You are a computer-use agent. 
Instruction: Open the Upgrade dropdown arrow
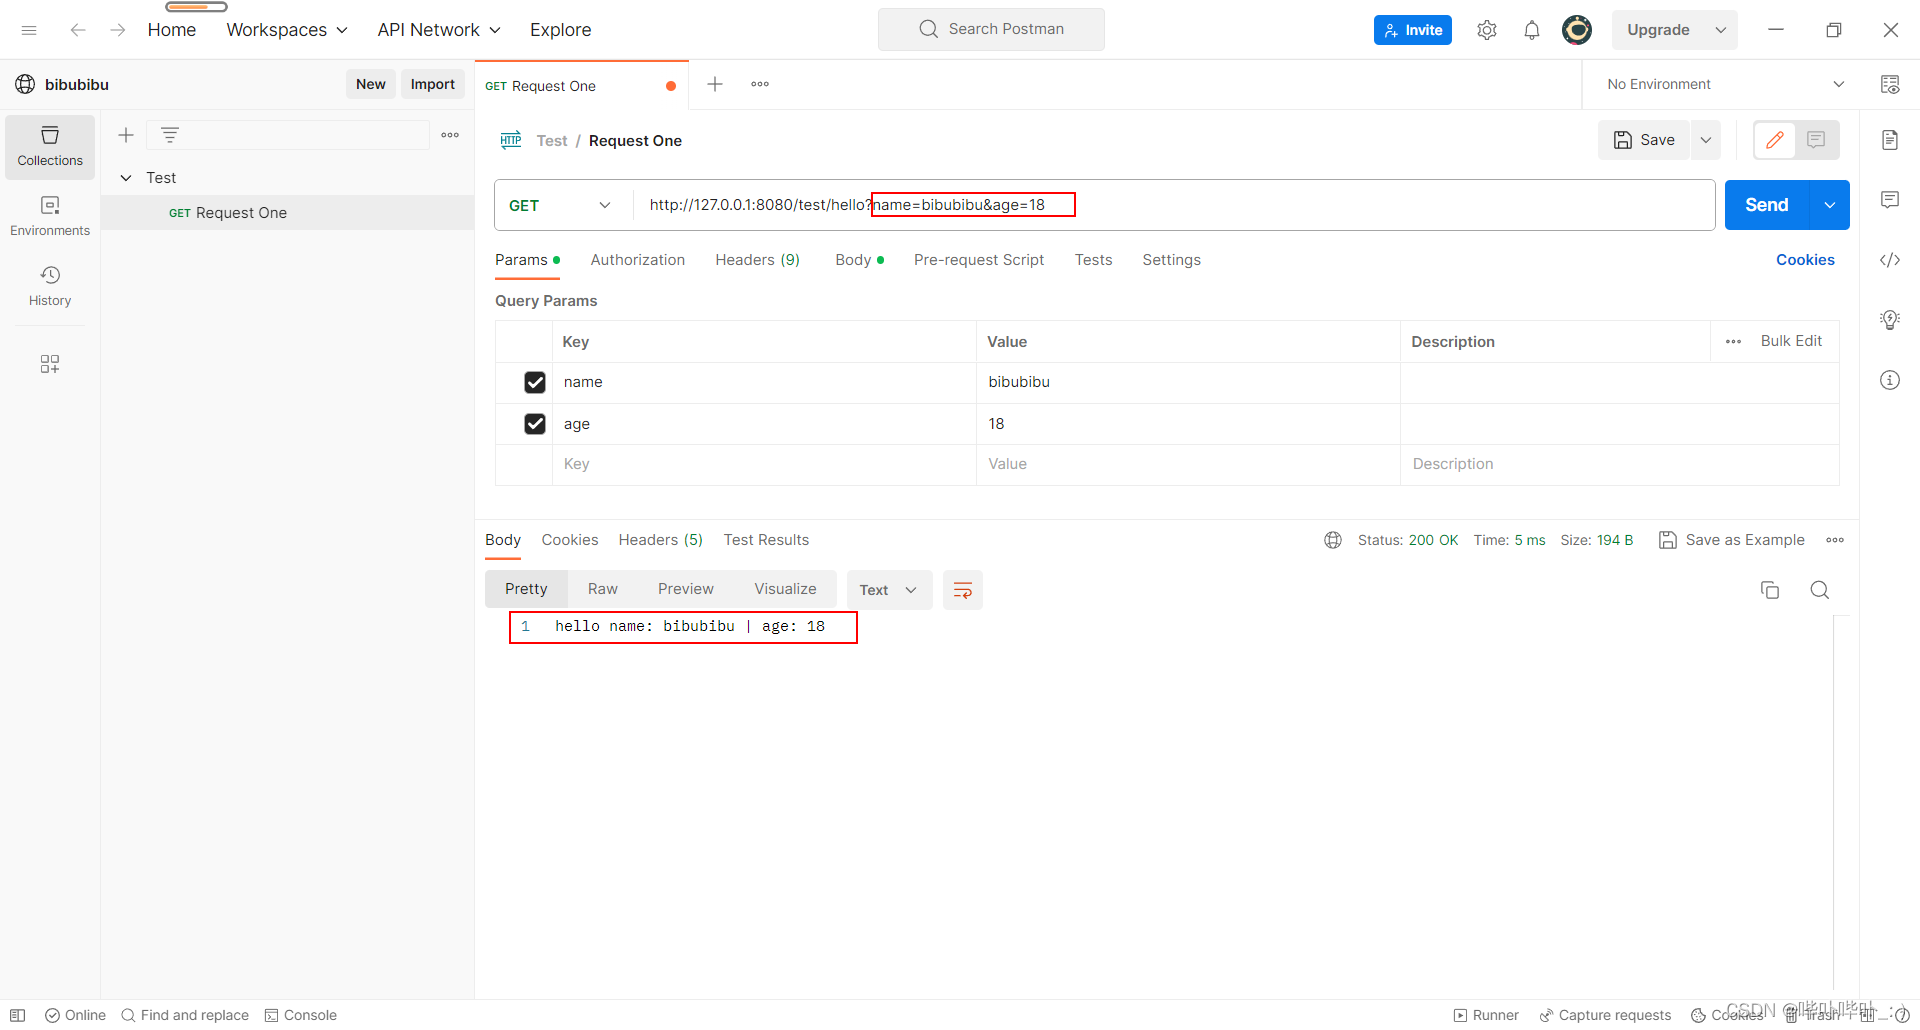[1721, 30]
